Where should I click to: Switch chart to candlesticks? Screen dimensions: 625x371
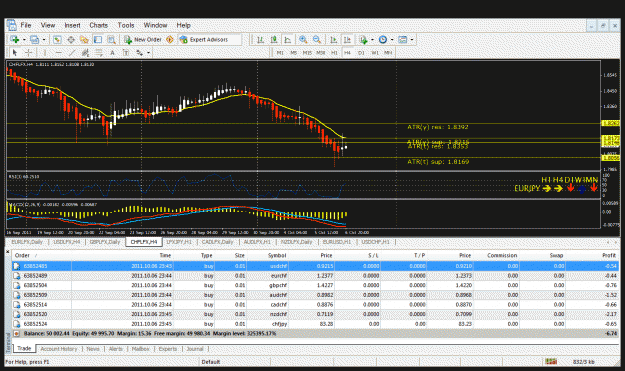(x=274, y=39)
